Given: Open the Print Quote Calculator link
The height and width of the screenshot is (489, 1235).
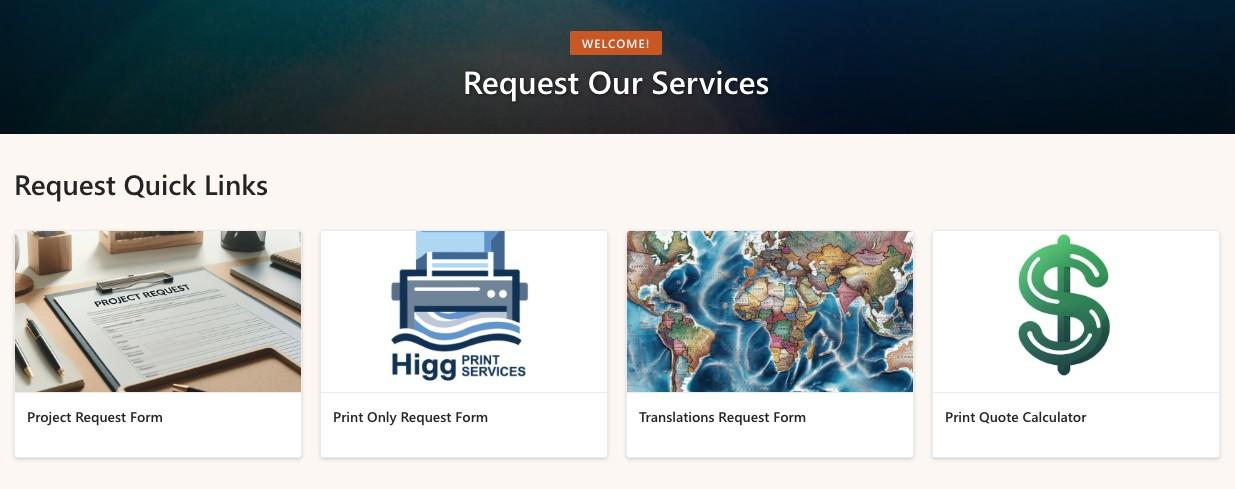Looking at the screenshot, I should coord(1016,417).
